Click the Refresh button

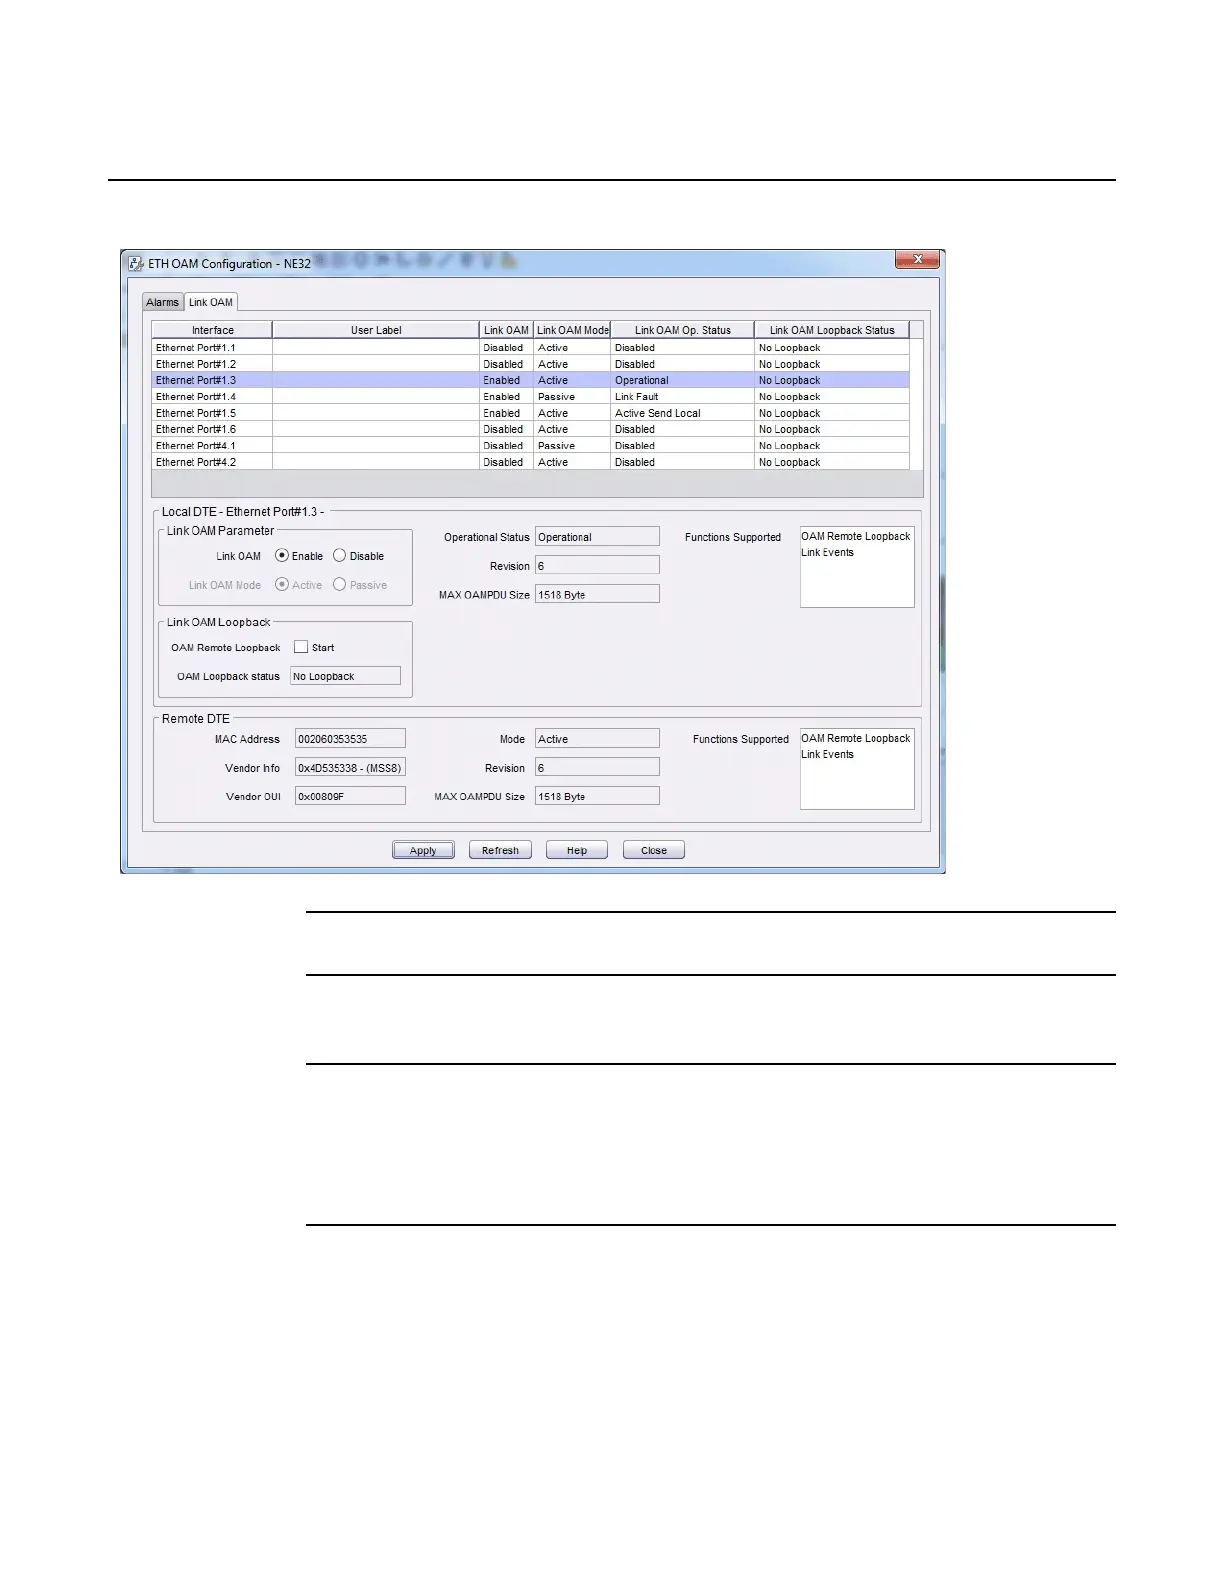coord(500,850)
